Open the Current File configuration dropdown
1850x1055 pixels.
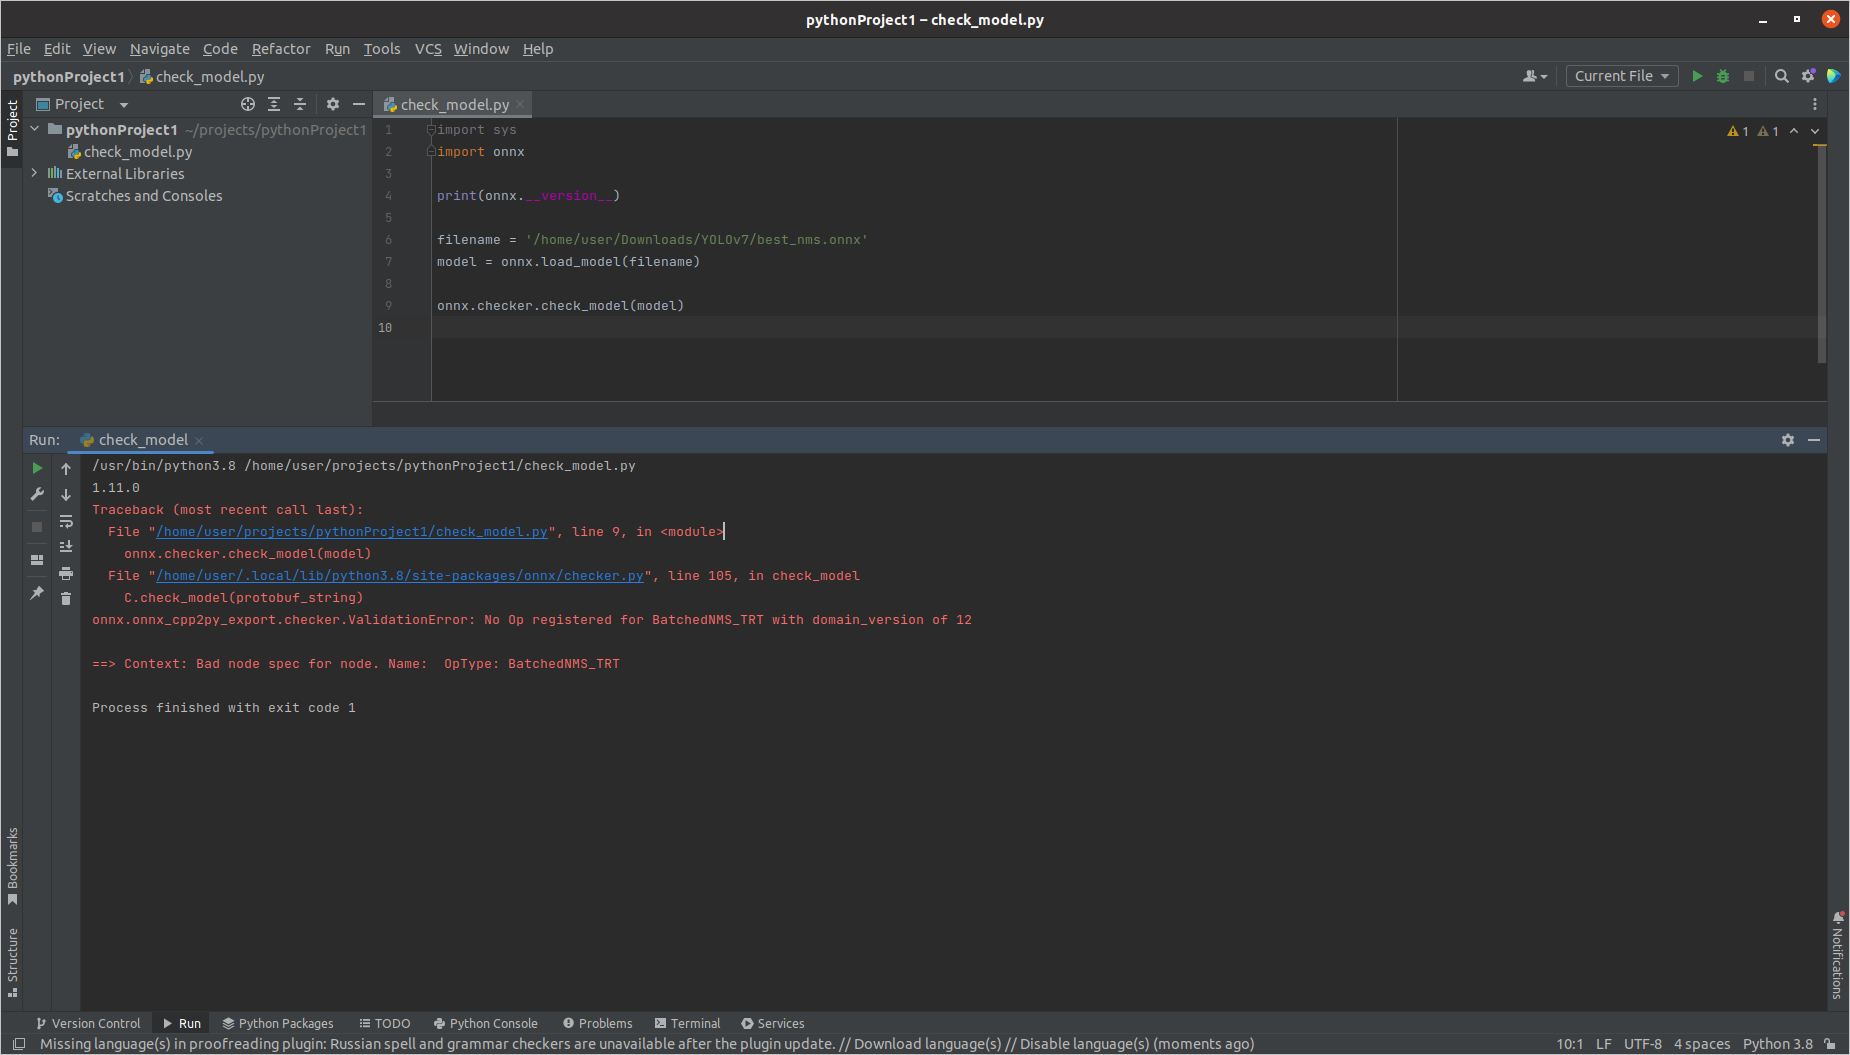1621,76
